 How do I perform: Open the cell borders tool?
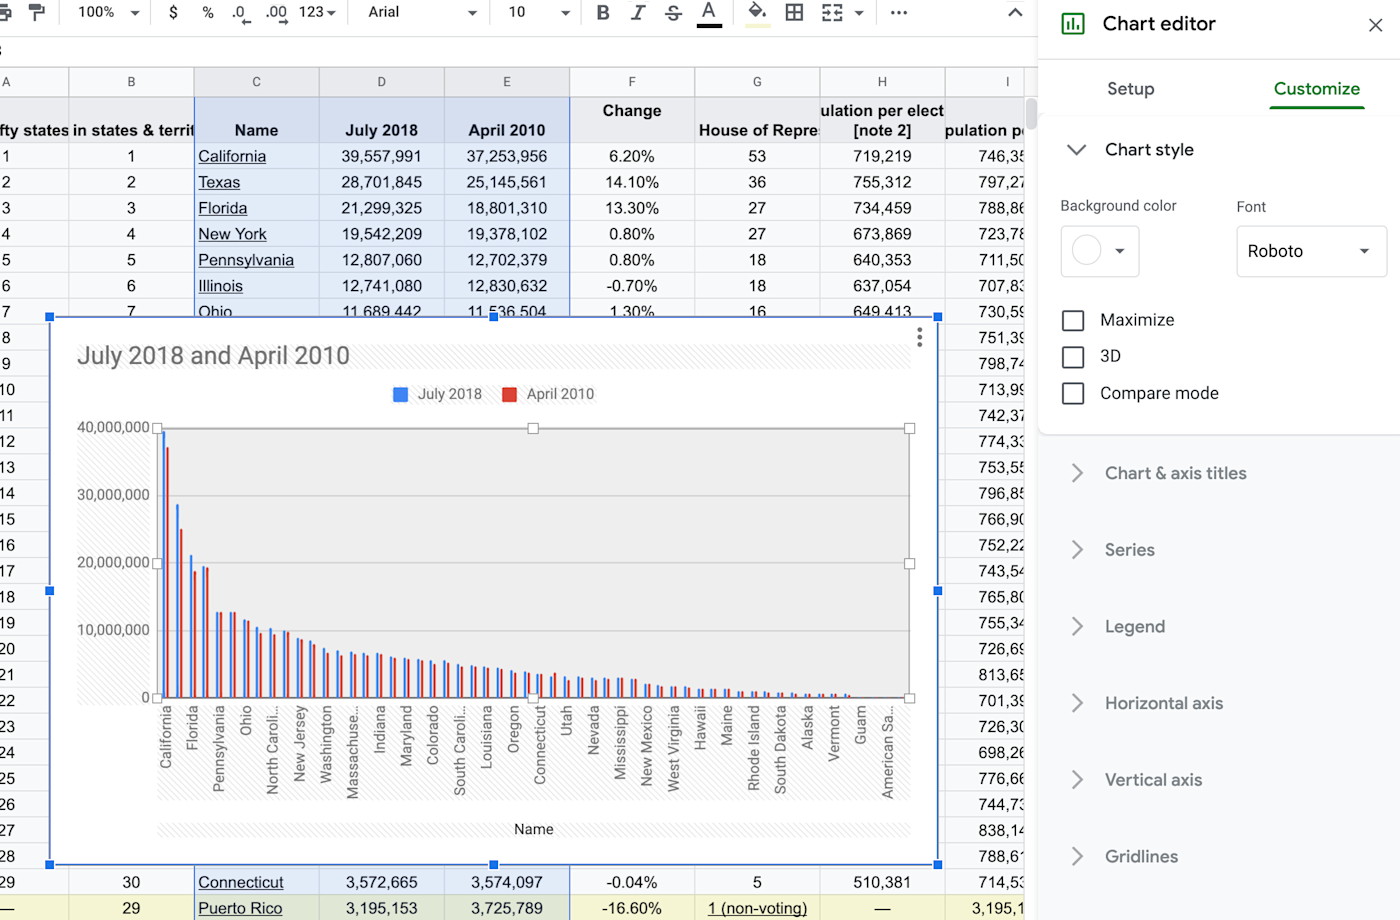(794, 13)
